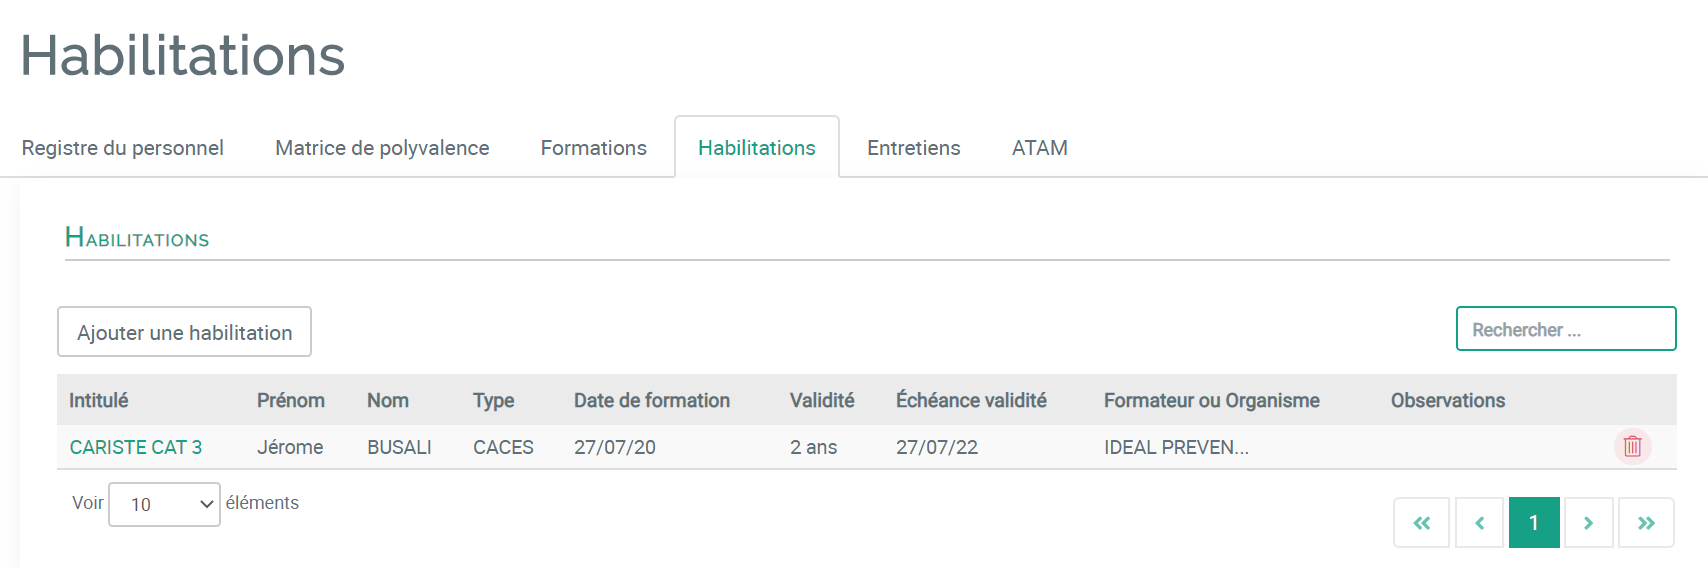Open the Matrice de polyvalence tab
Image resolution: width=1708 pixels, height=568 pixels.
pos(382,148)
